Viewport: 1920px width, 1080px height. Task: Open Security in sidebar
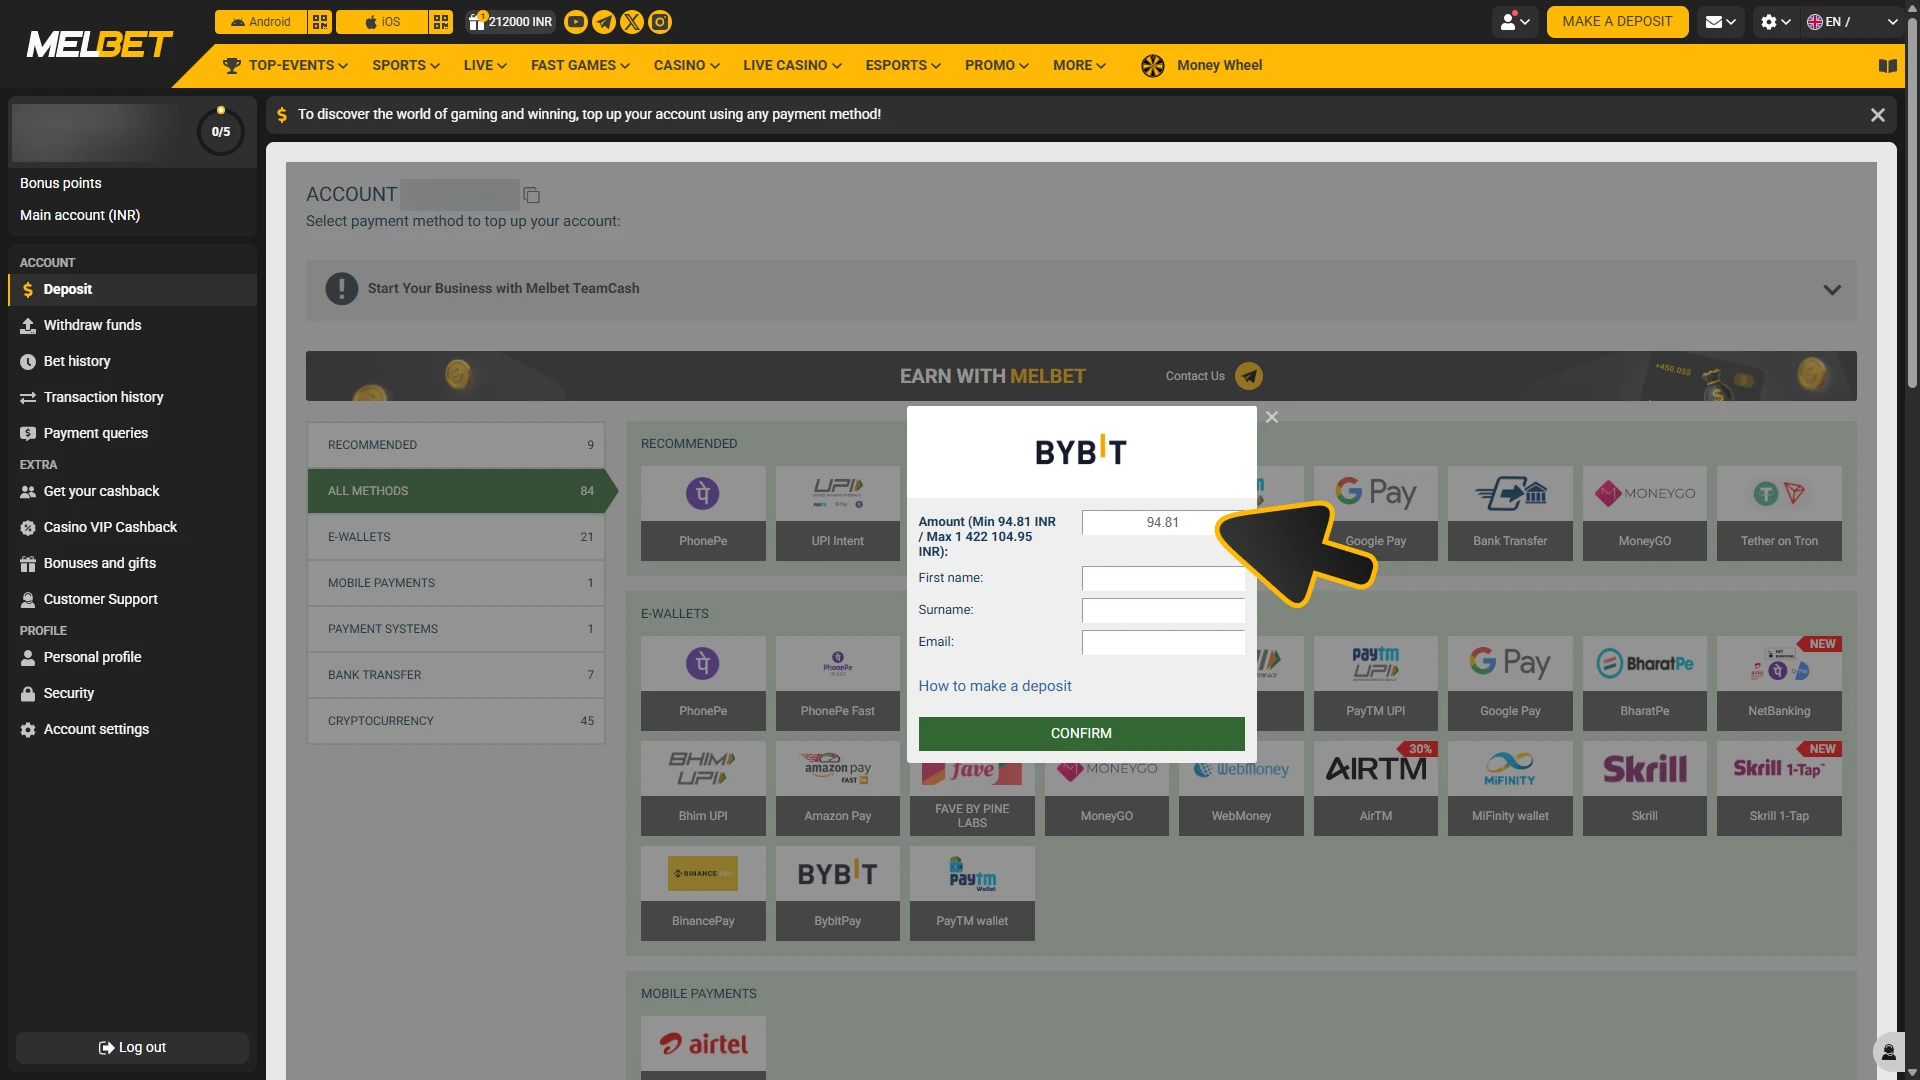[132, 694]
